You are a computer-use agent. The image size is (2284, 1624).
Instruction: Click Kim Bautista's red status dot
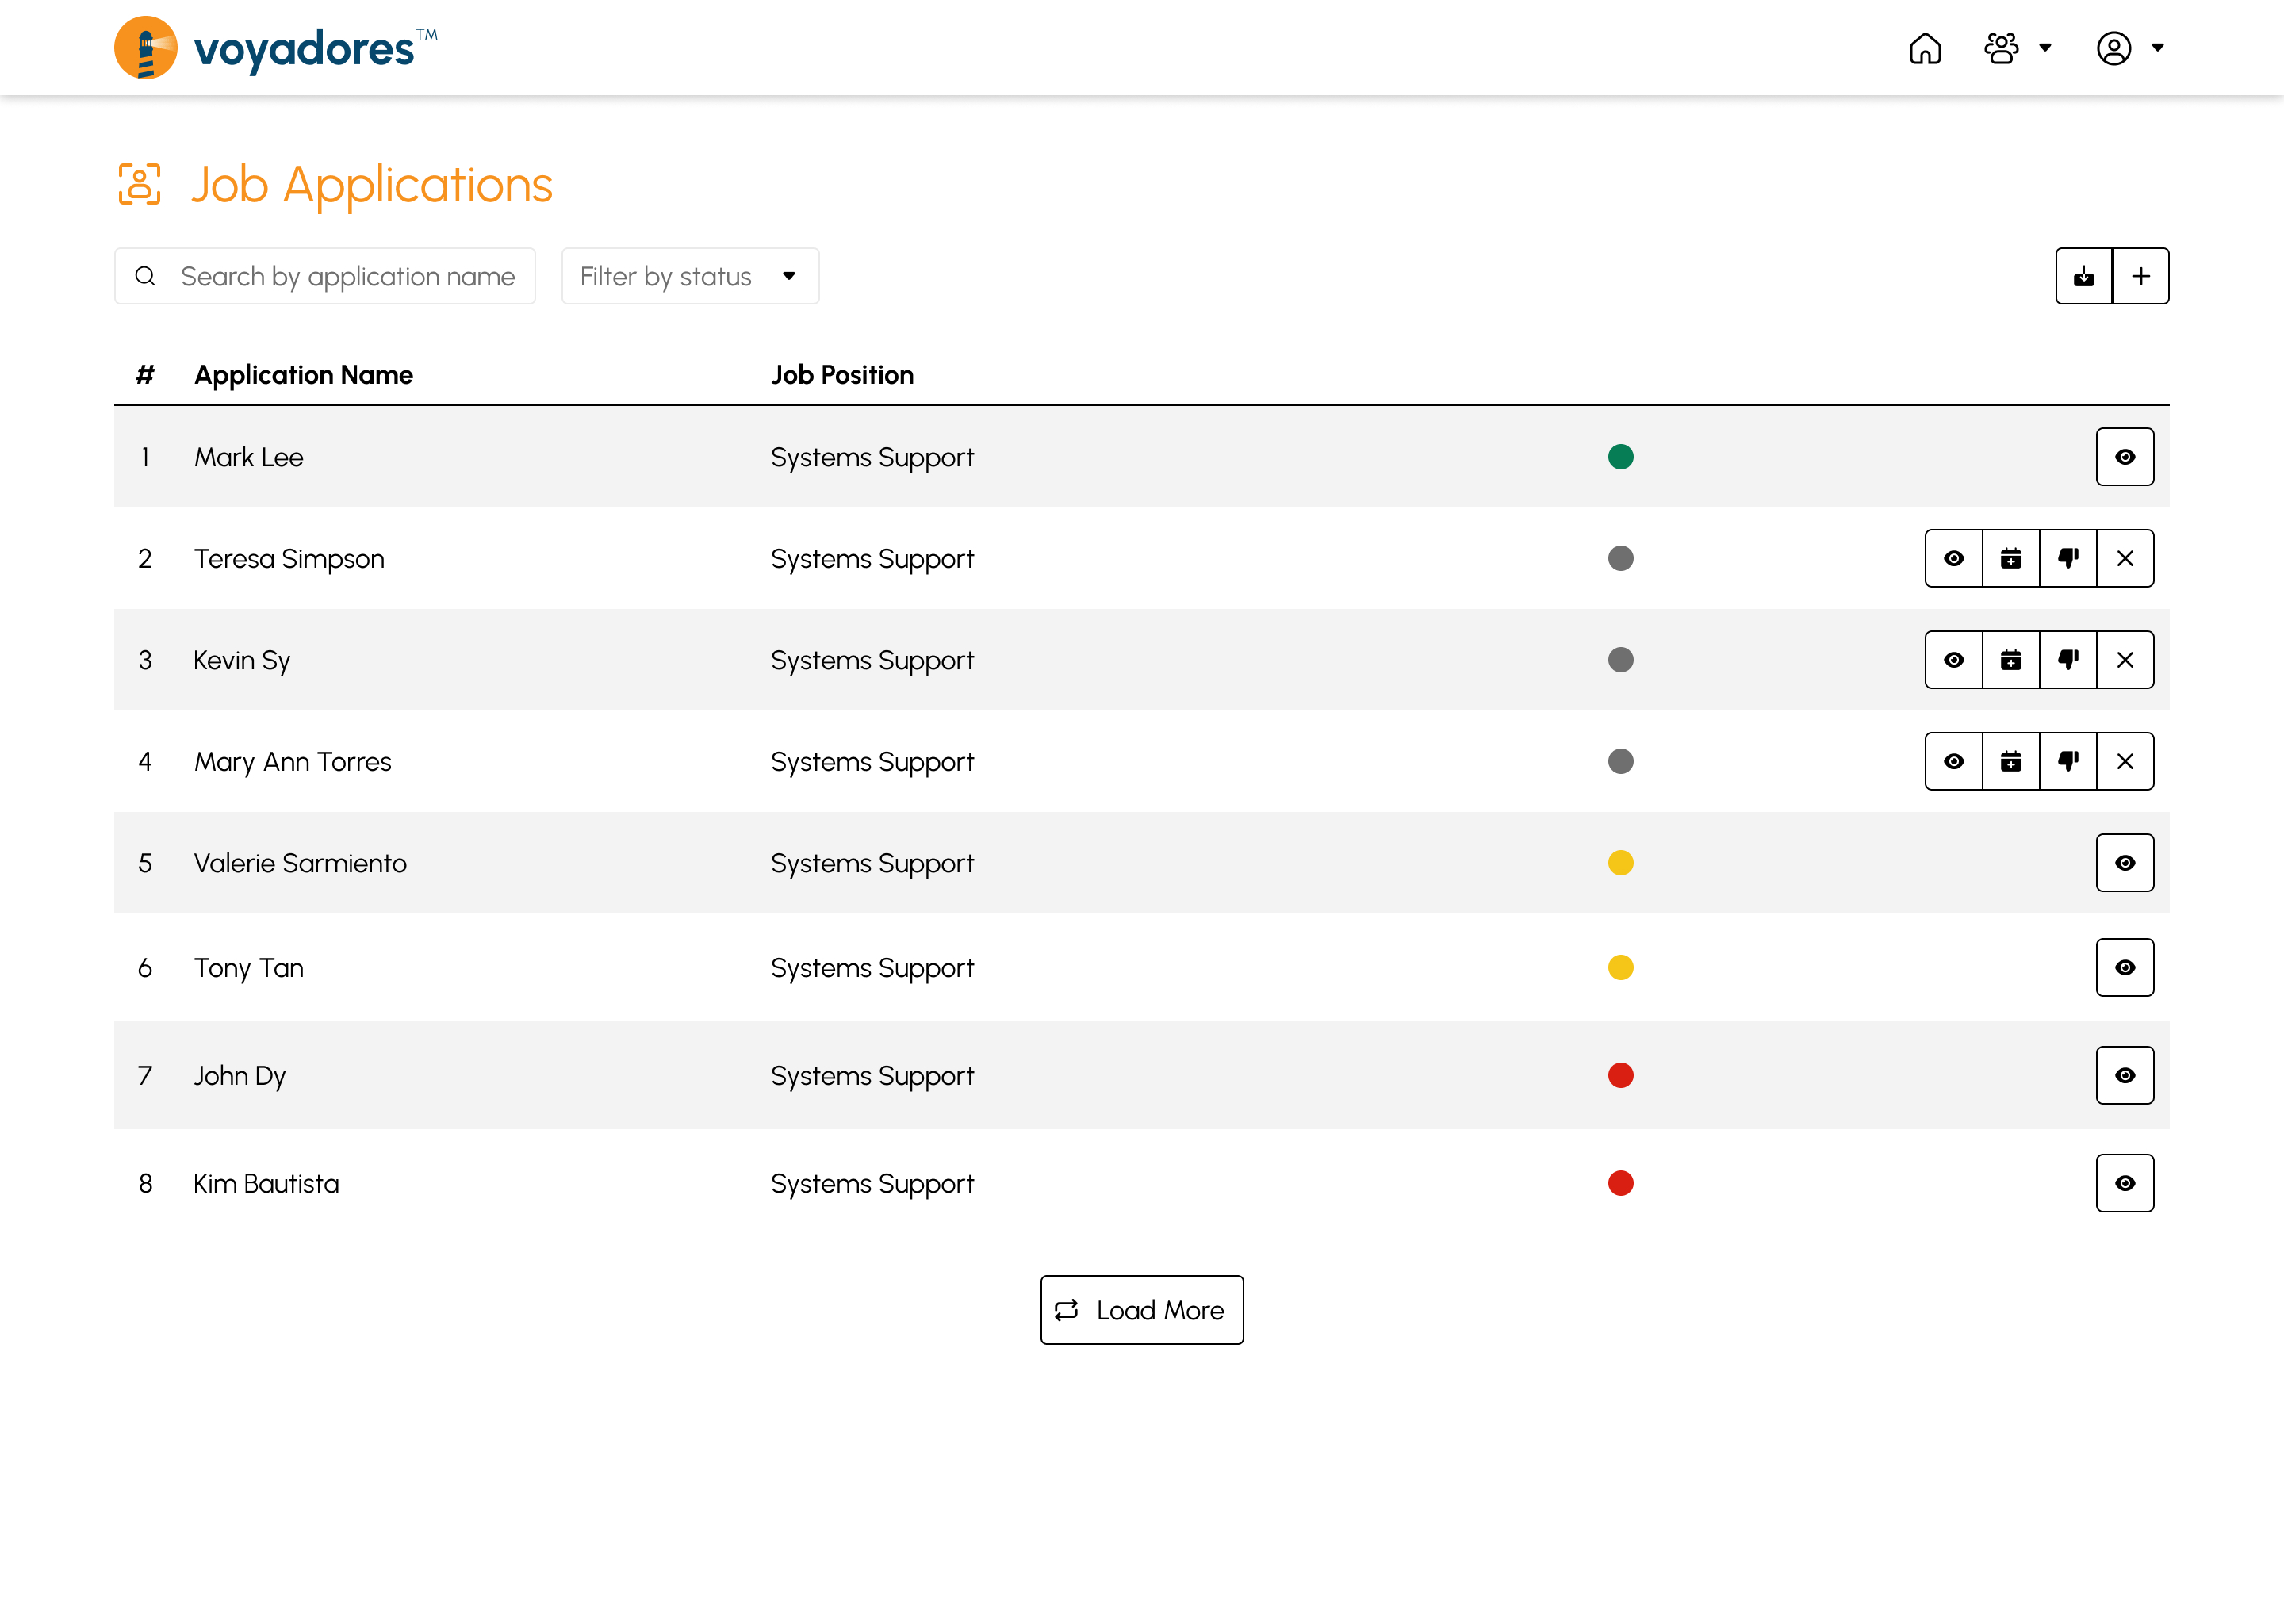tap(1621, 1183)
